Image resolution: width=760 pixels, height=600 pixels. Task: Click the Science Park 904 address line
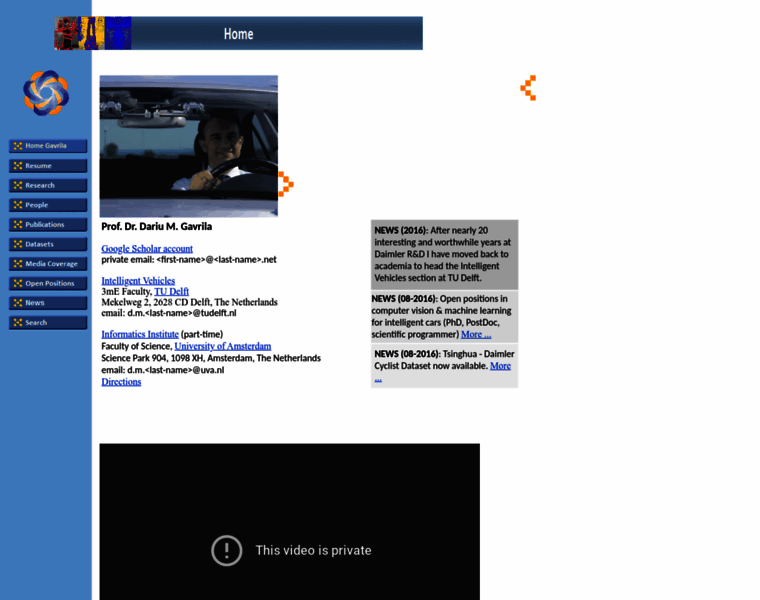(x=211, y=358)
